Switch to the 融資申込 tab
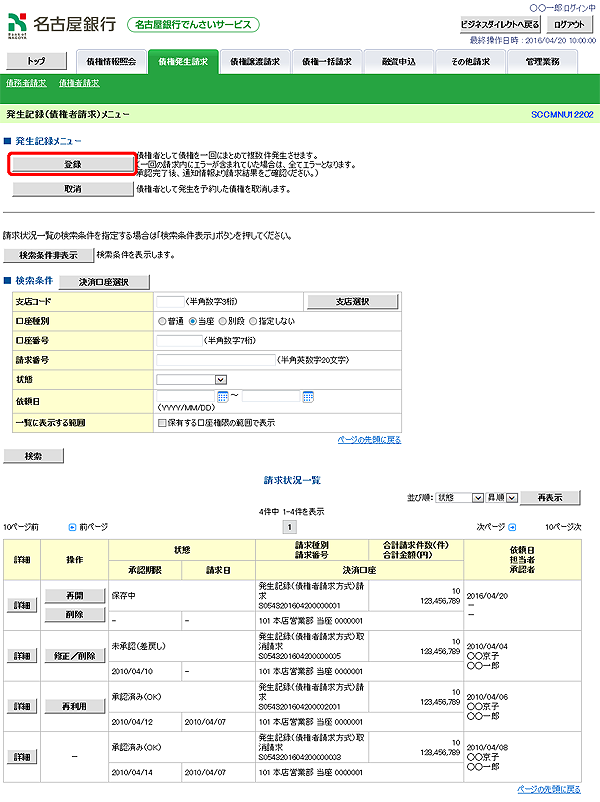600x802 pixels. [399, 62]
